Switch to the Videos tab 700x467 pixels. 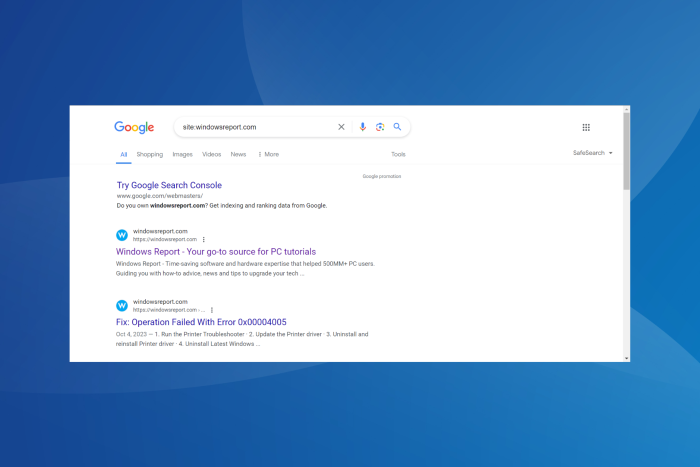pos(212,154)
